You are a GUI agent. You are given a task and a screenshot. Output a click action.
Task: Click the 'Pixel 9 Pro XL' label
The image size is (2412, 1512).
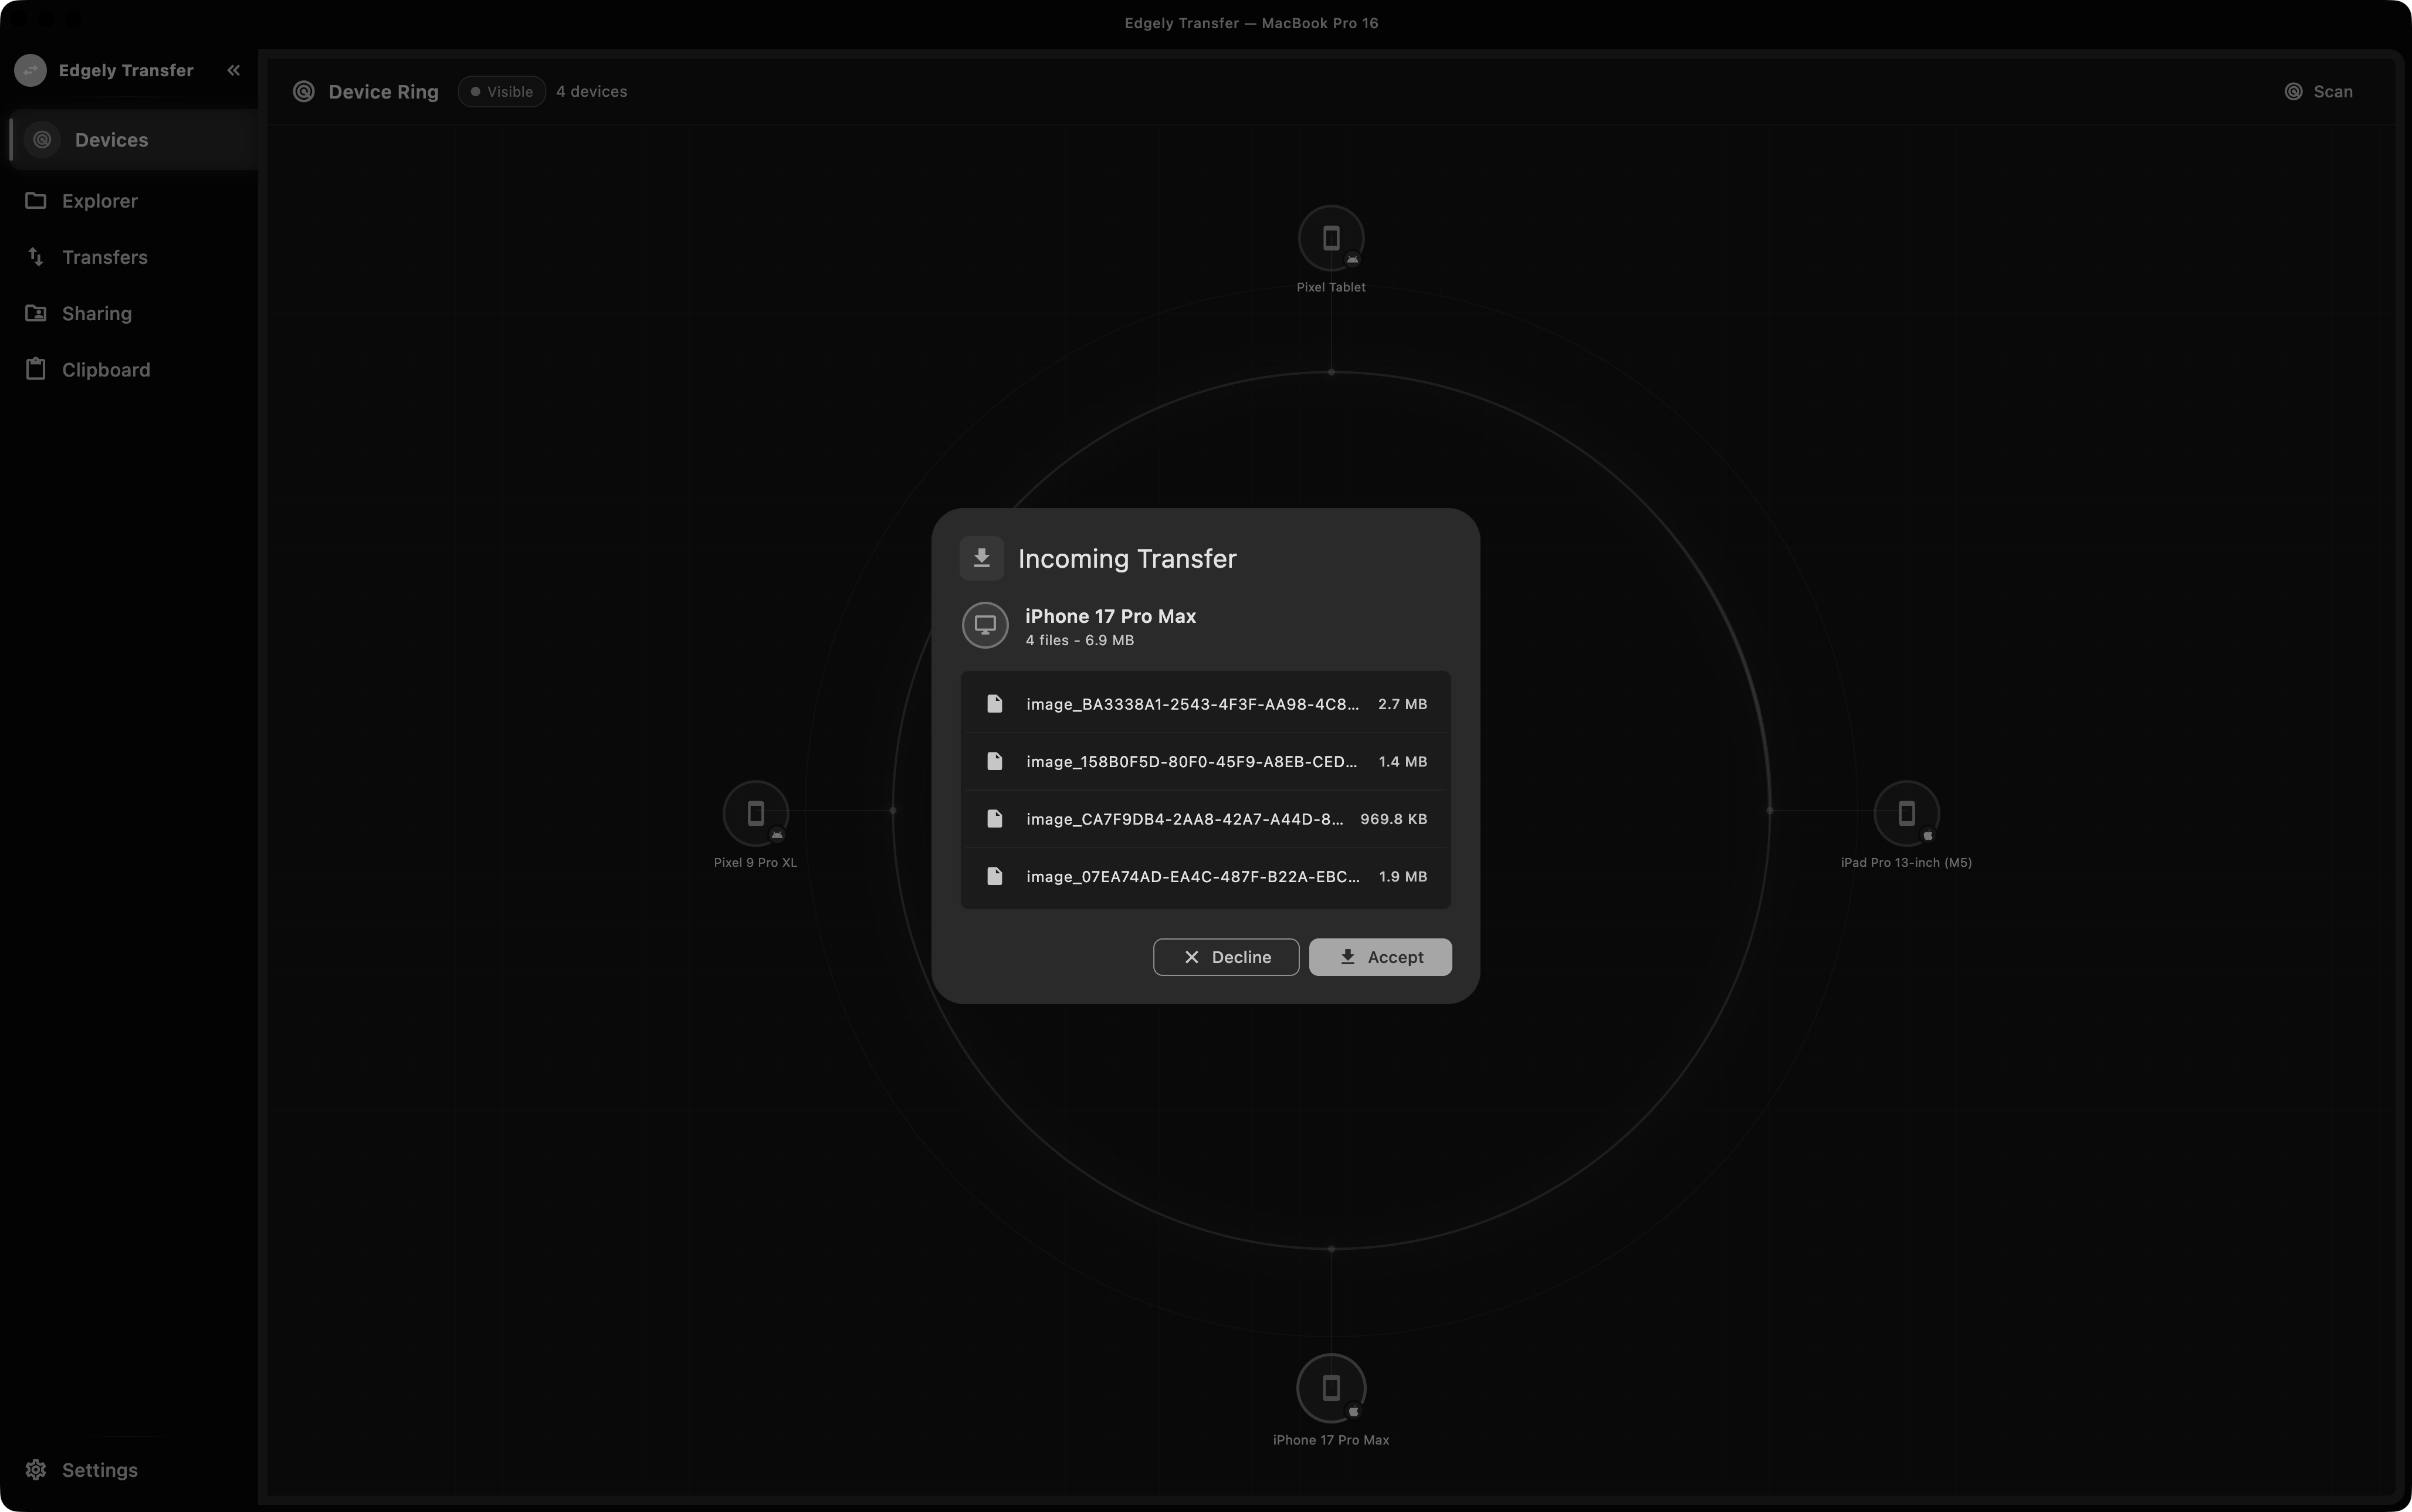(x=755, y=862)
